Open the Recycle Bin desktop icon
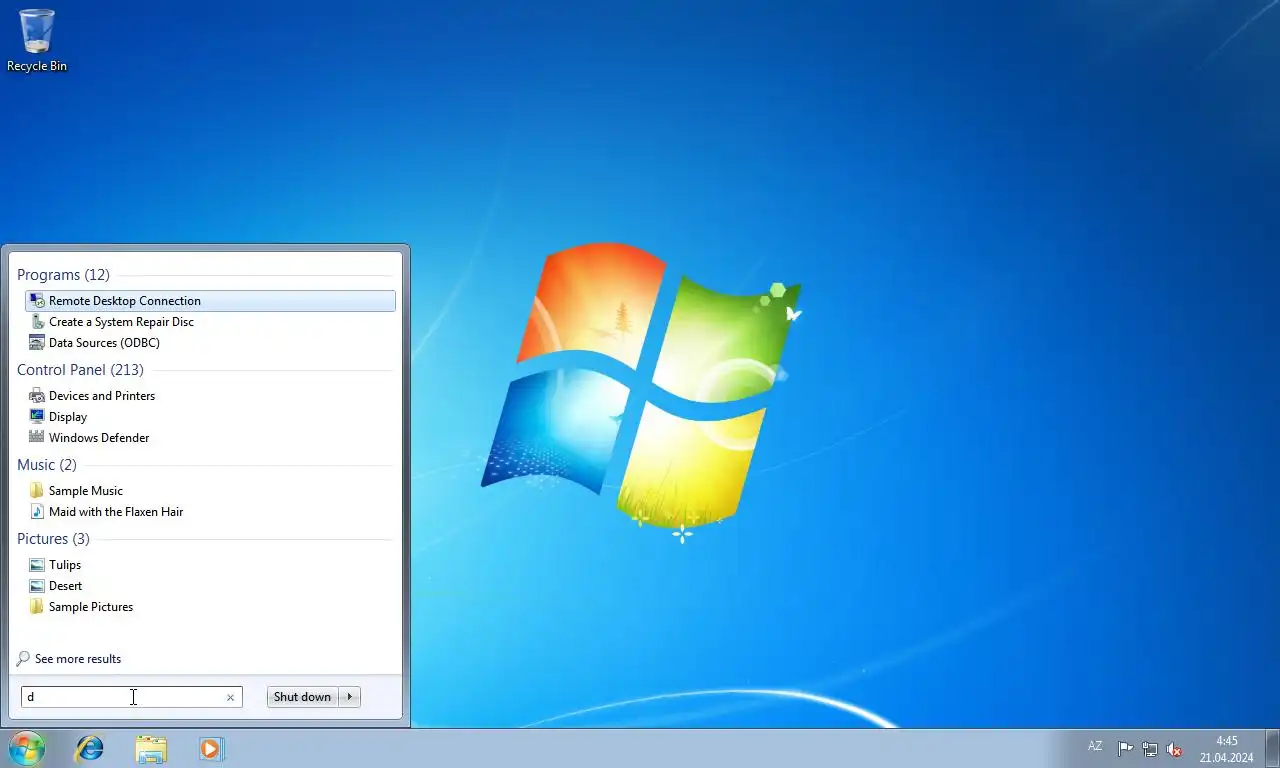The image size is (1280, 768). [37, 40]
